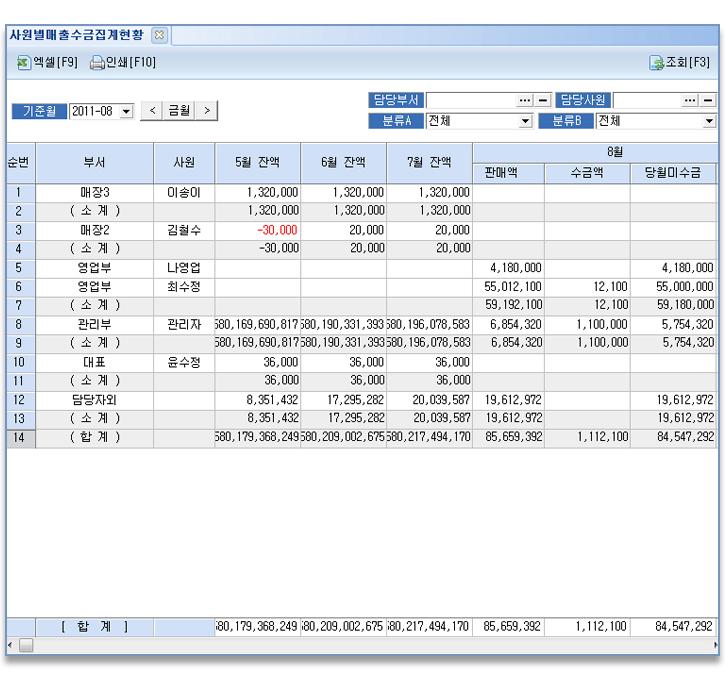Clear the 담당사원 field with minus button
The height and width of the screenshot is (676, 725).
(x=708, y=101)
